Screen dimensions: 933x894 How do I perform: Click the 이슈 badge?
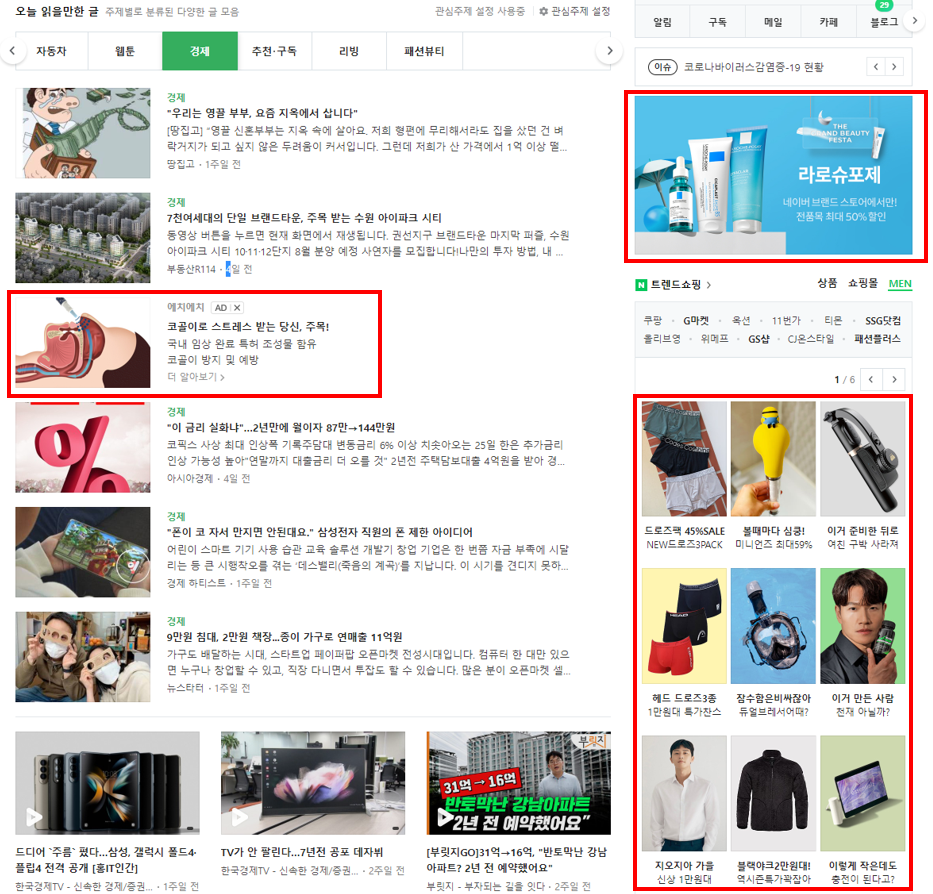pos(662,67)
